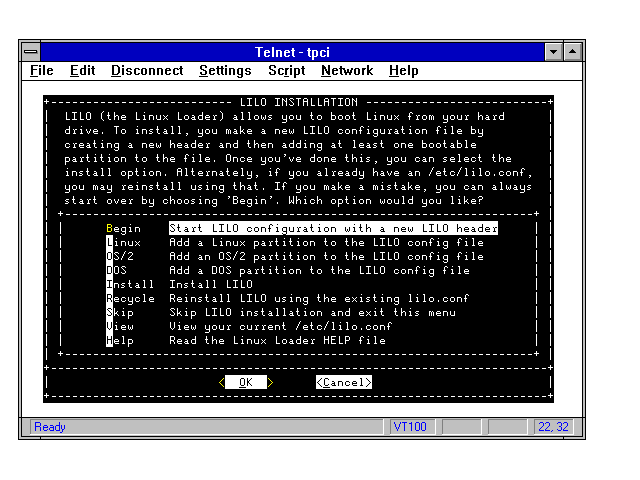Maximize the Telnet window using up arrow
The image size is (640, 480).
pyautogui.click(x=572, y=51)
